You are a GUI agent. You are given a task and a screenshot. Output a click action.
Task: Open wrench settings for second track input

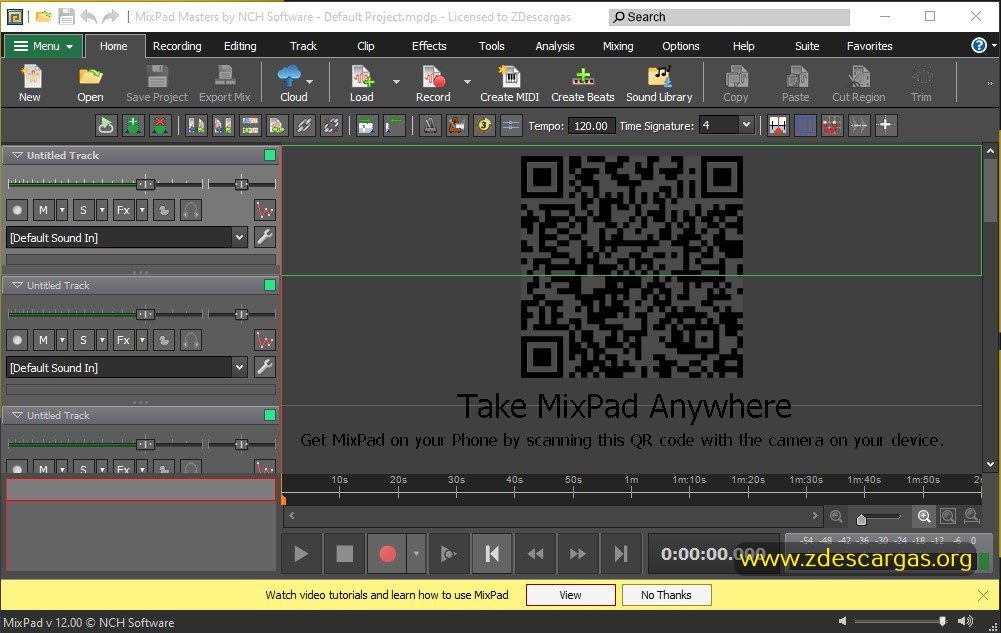(x=264, y=368)
